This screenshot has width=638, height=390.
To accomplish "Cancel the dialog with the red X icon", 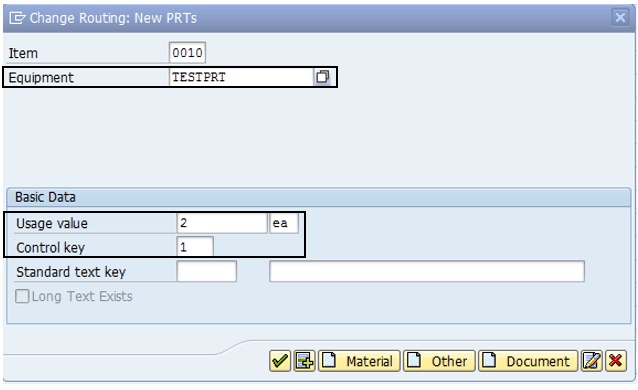I will pyautogui.click(x=616, y=361).
